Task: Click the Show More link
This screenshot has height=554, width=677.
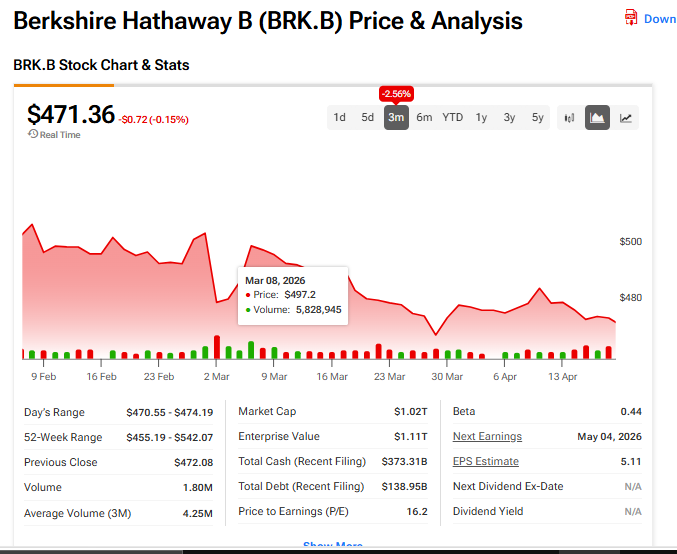Action: pyautogui.click(x=332, y=544)
